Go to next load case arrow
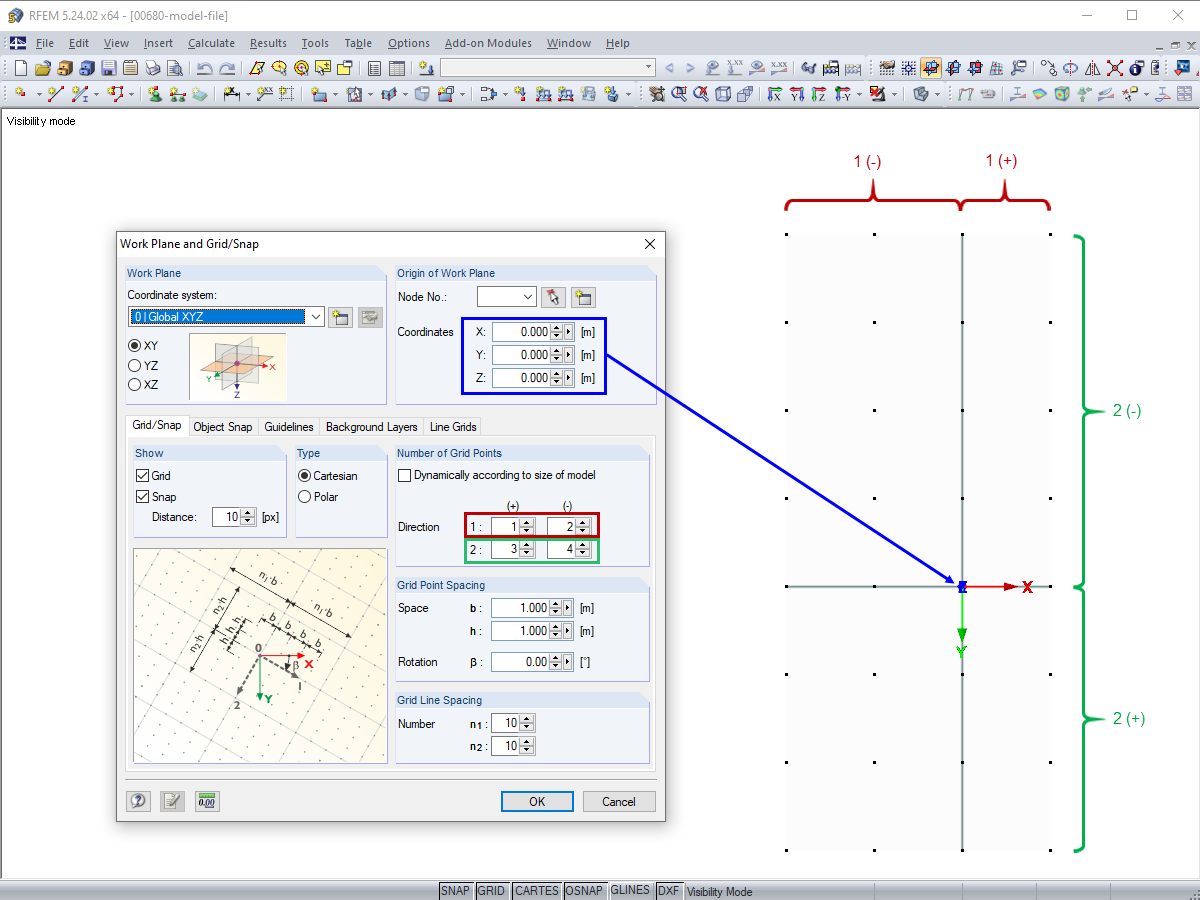Viewport: 1200px width, 900px height. [x=690, y=68]
